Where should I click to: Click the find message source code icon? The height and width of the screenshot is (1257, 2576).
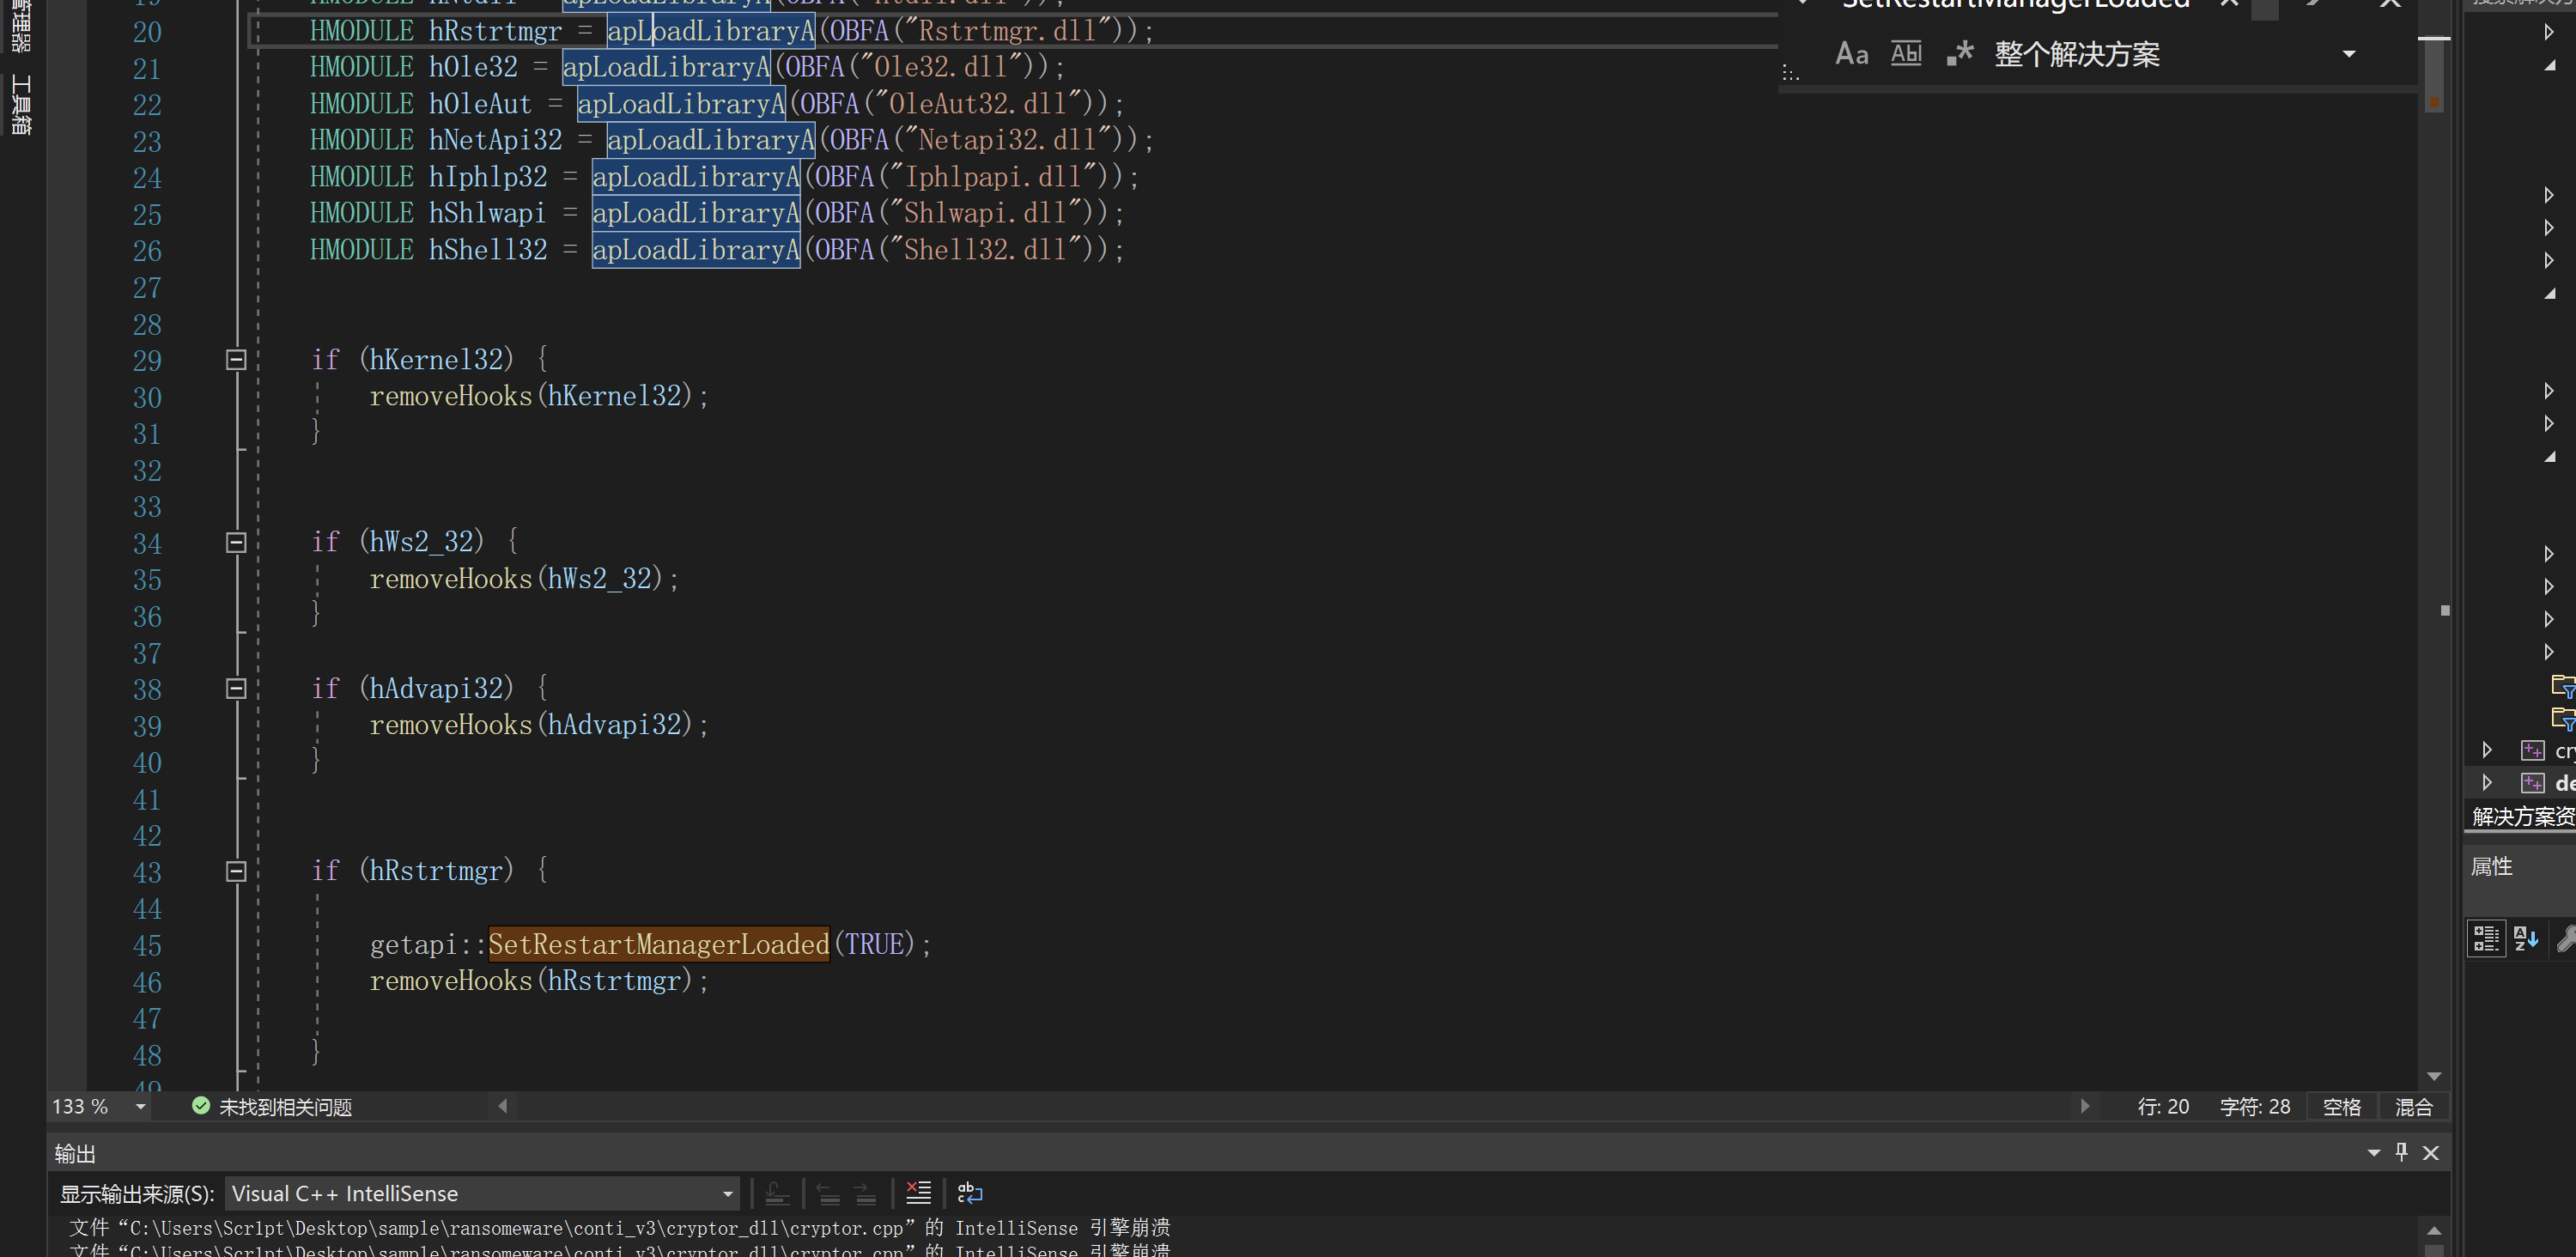(x=777, y=1193)
